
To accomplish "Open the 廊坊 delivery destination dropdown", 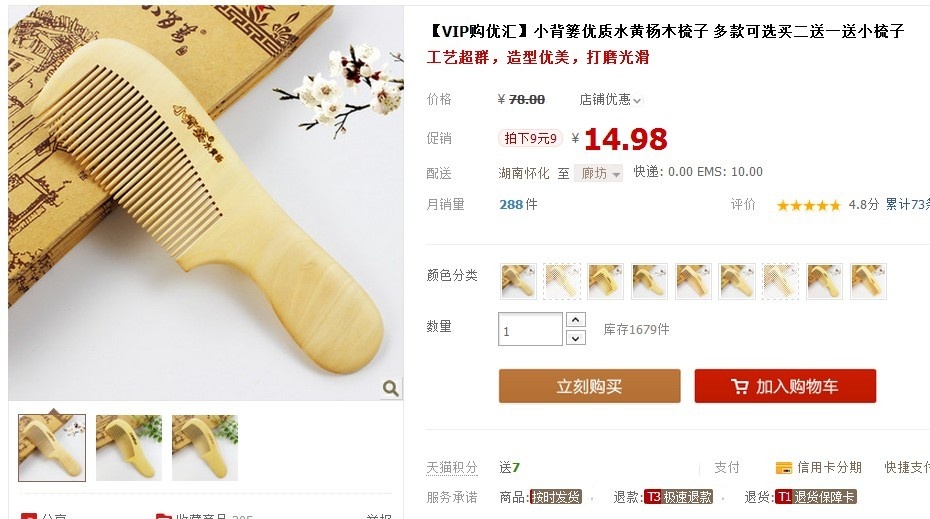I will (598, 173).
